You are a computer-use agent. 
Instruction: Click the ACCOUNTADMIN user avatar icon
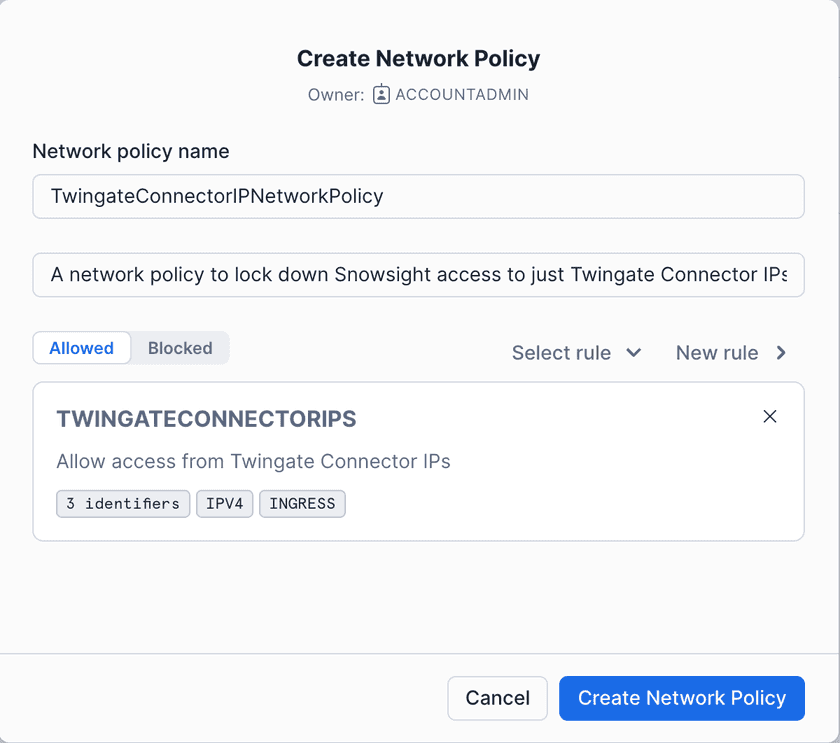tap(381, 95)
